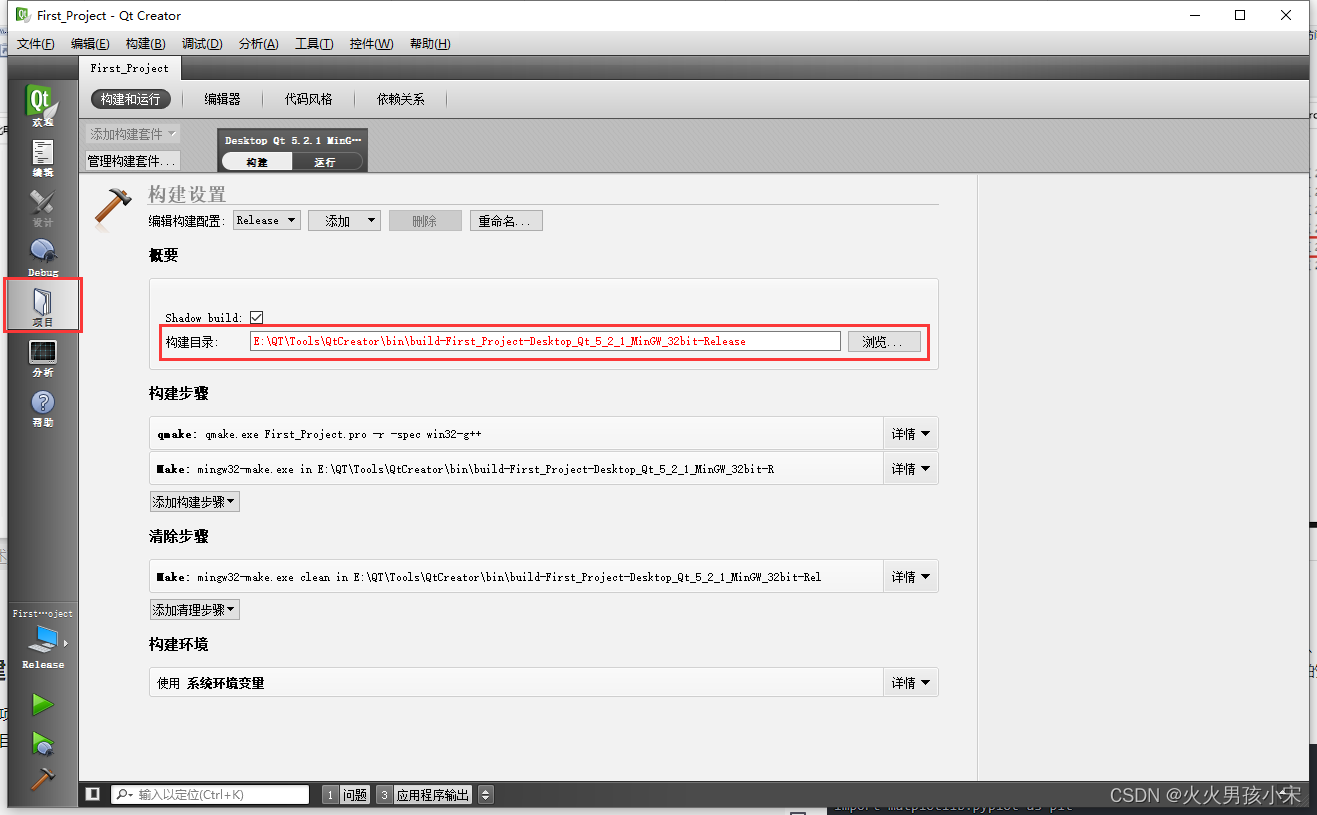
Task: Open the Analyze menu
Action: [x=258, y=44]
